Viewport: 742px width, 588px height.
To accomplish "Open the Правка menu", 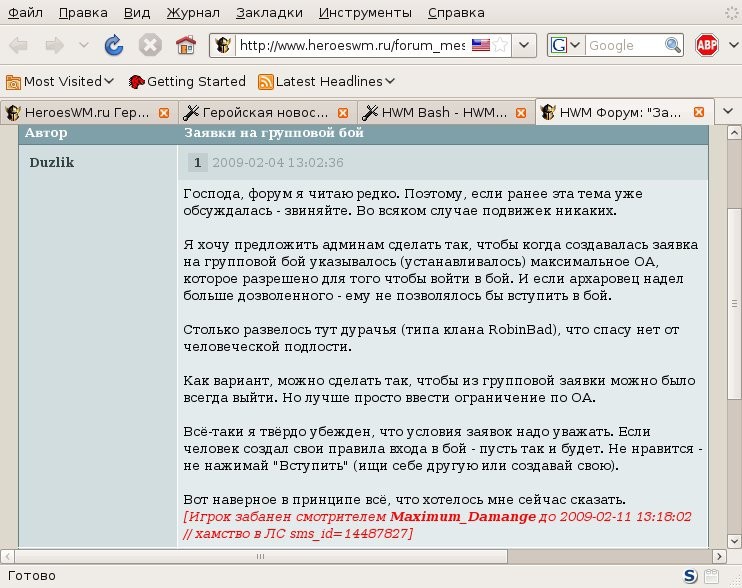I will pyautogui.click(x=83, y=13).
